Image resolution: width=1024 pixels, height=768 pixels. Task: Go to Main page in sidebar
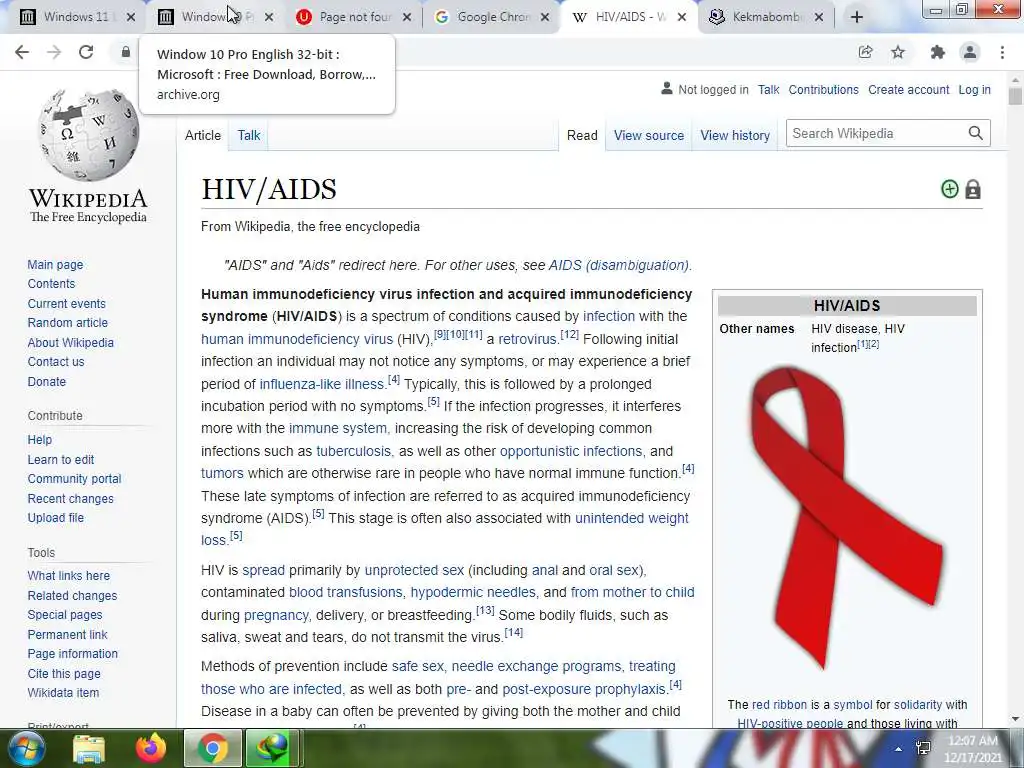click(x=55, y=264)
